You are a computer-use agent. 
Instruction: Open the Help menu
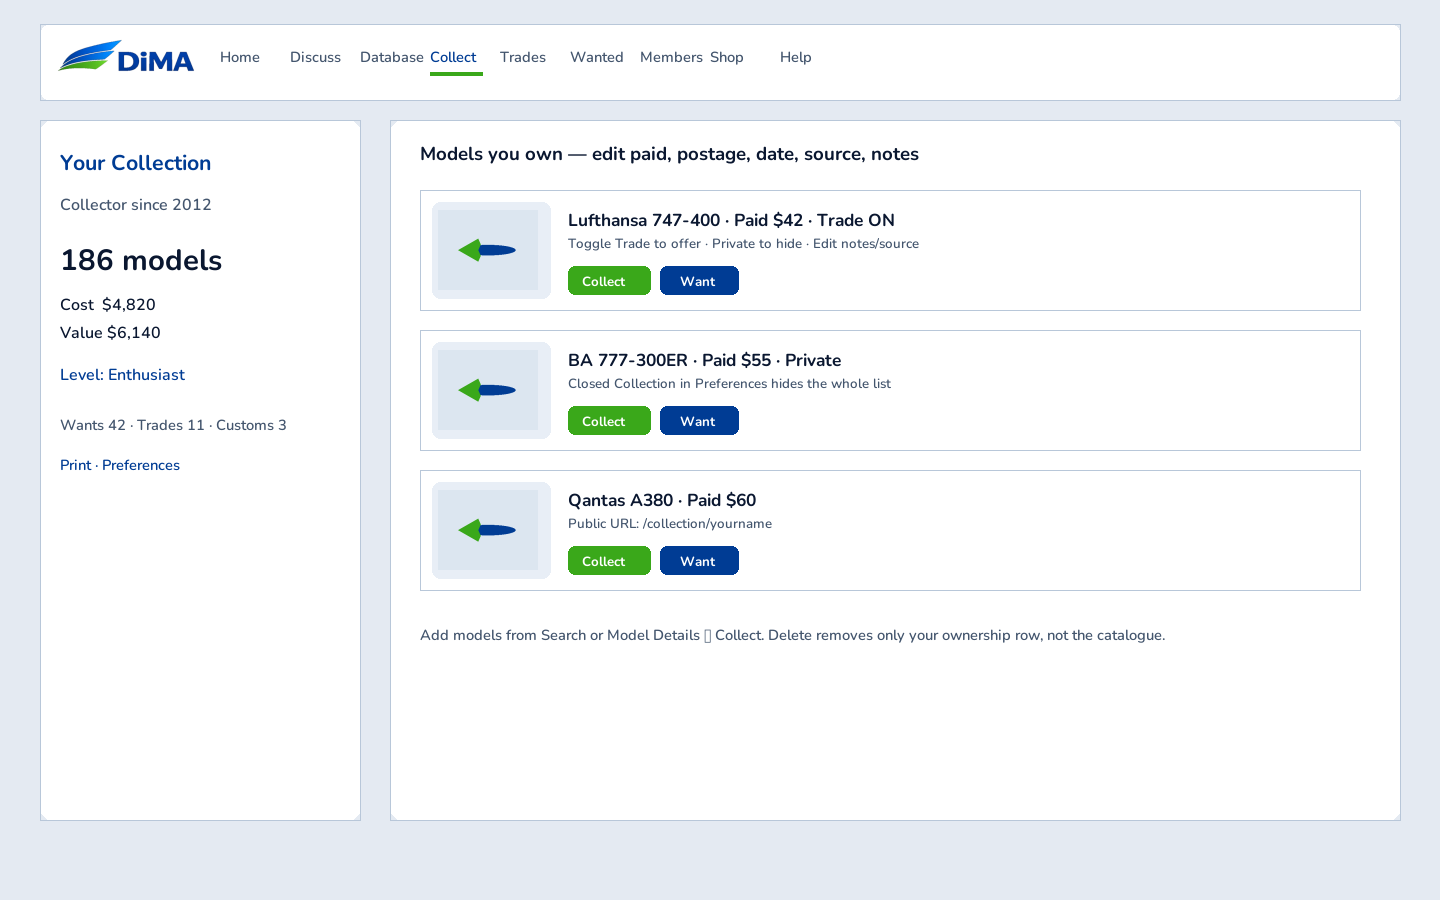[796, 57]
